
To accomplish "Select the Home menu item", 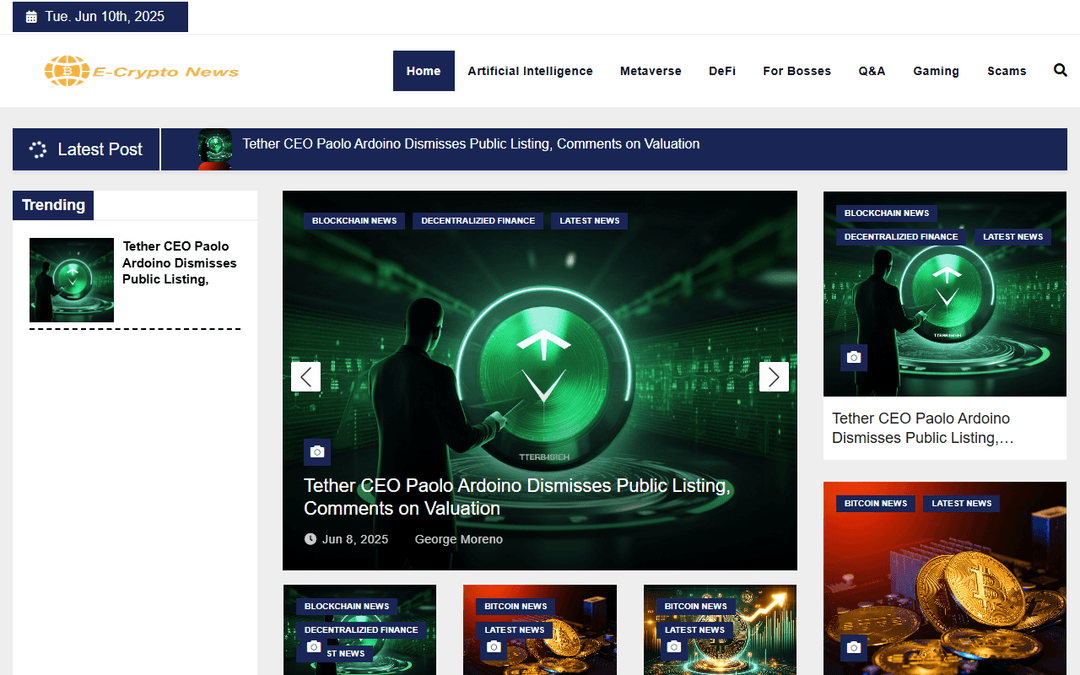I will (x=423, y=71).
